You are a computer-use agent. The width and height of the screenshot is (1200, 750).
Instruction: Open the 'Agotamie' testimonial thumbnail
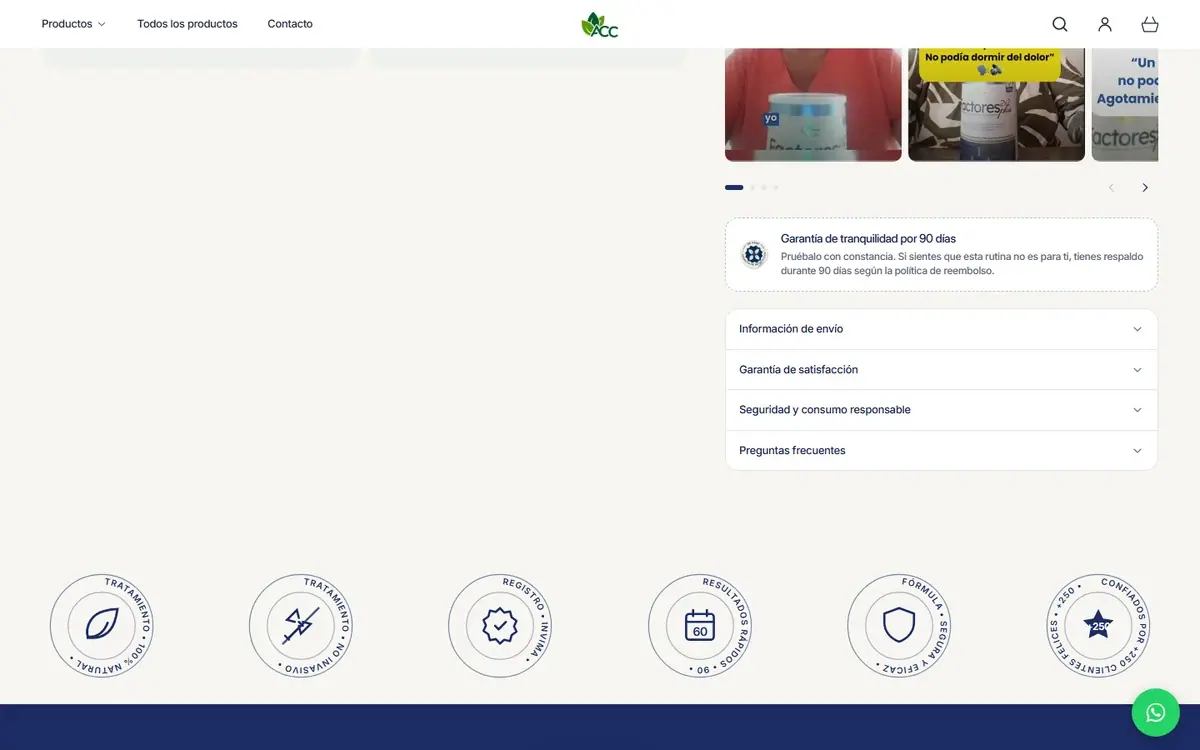click(1125, 104)
